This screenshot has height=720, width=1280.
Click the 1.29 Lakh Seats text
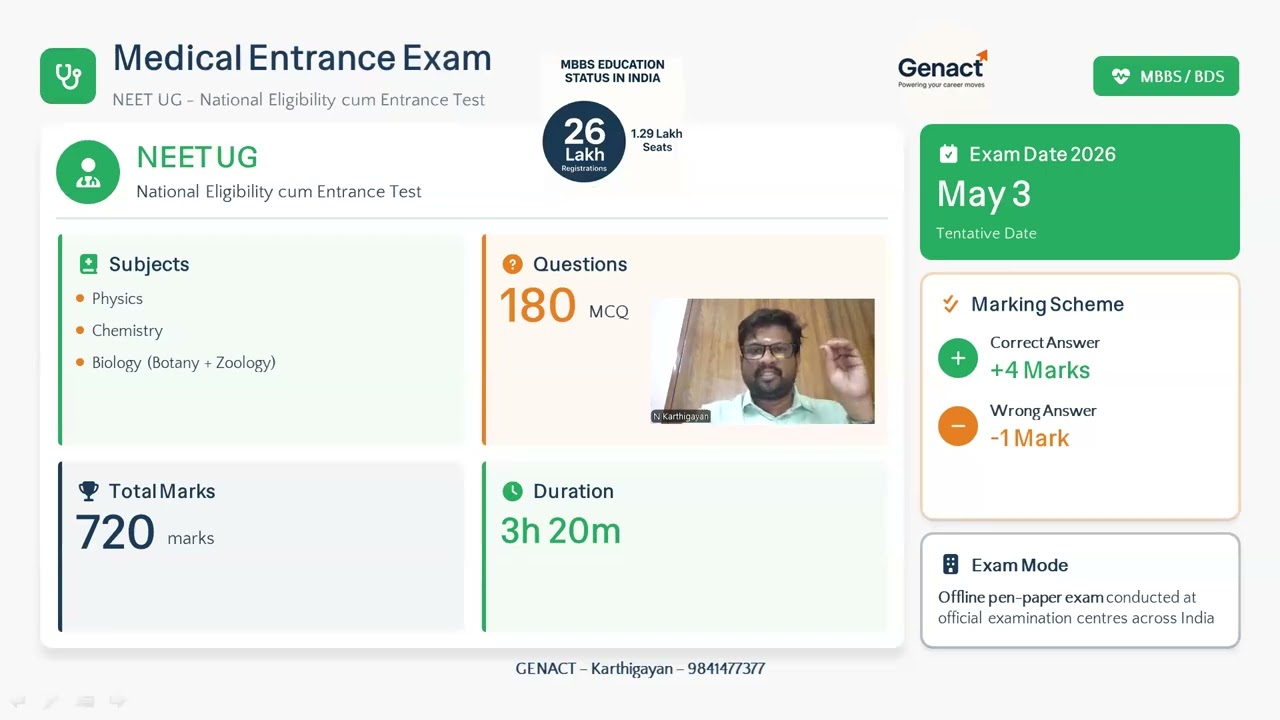(657, 140)
